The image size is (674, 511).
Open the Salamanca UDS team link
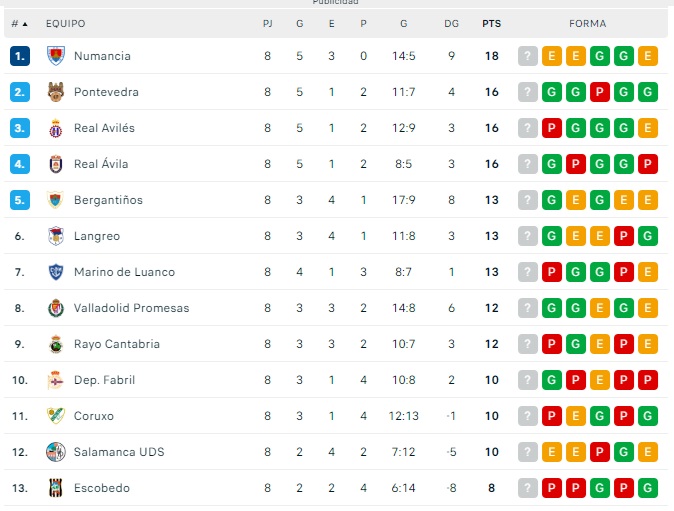[x=118, y=452]
